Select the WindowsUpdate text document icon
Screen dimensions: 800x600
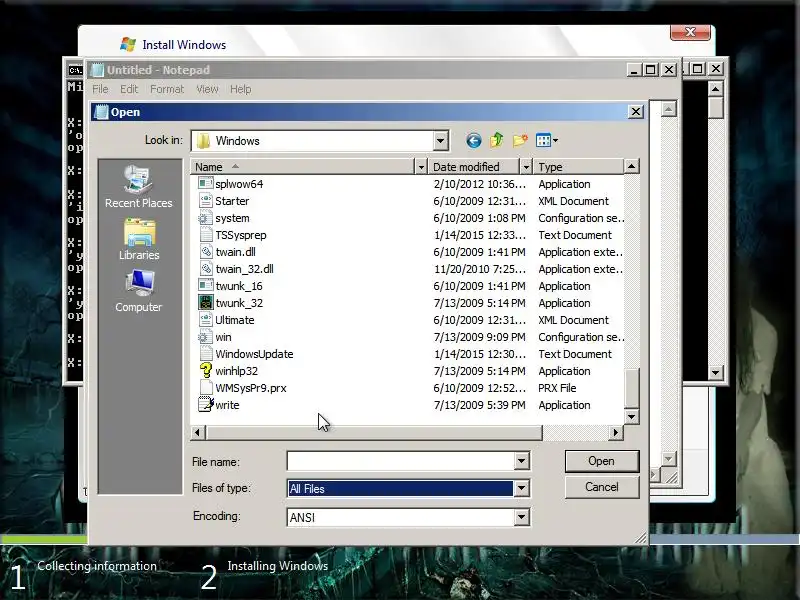(206, 354)
